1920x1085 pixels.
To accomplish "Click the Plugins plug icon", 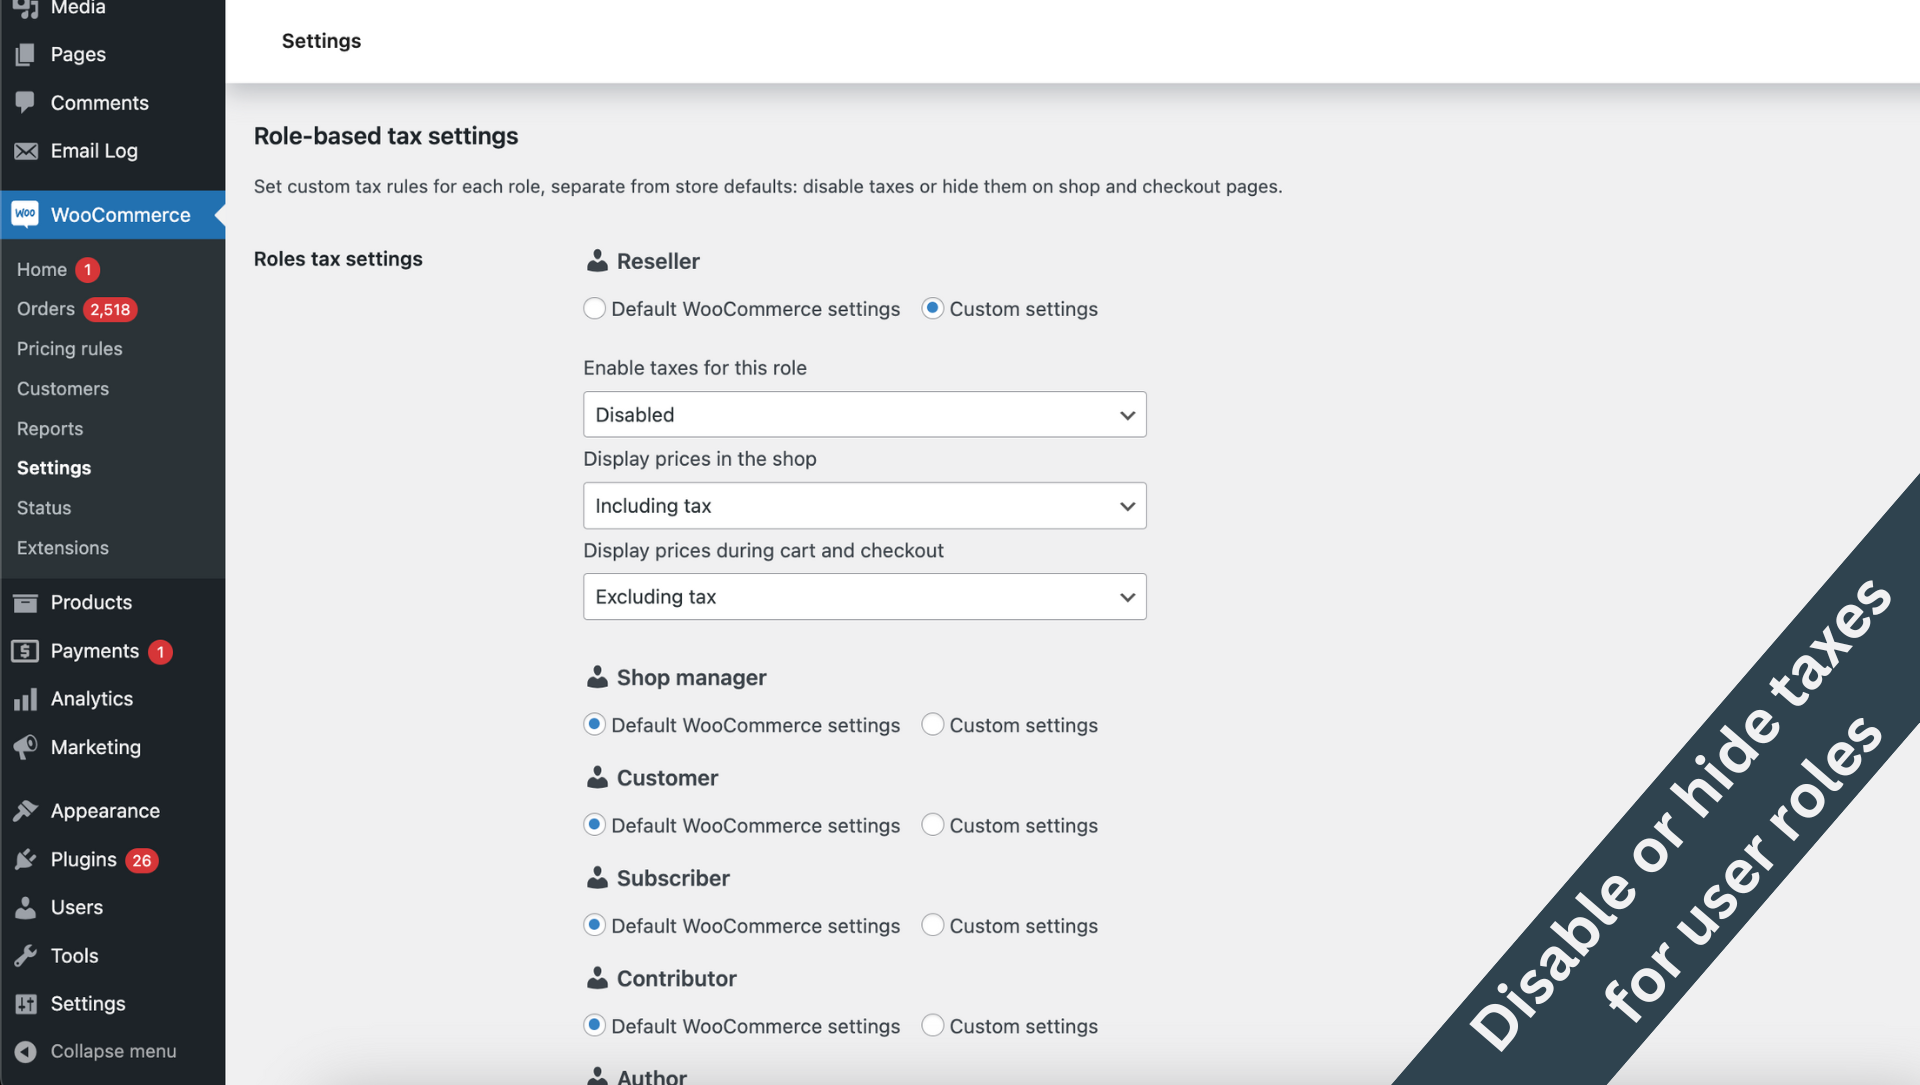I will 25,859.
